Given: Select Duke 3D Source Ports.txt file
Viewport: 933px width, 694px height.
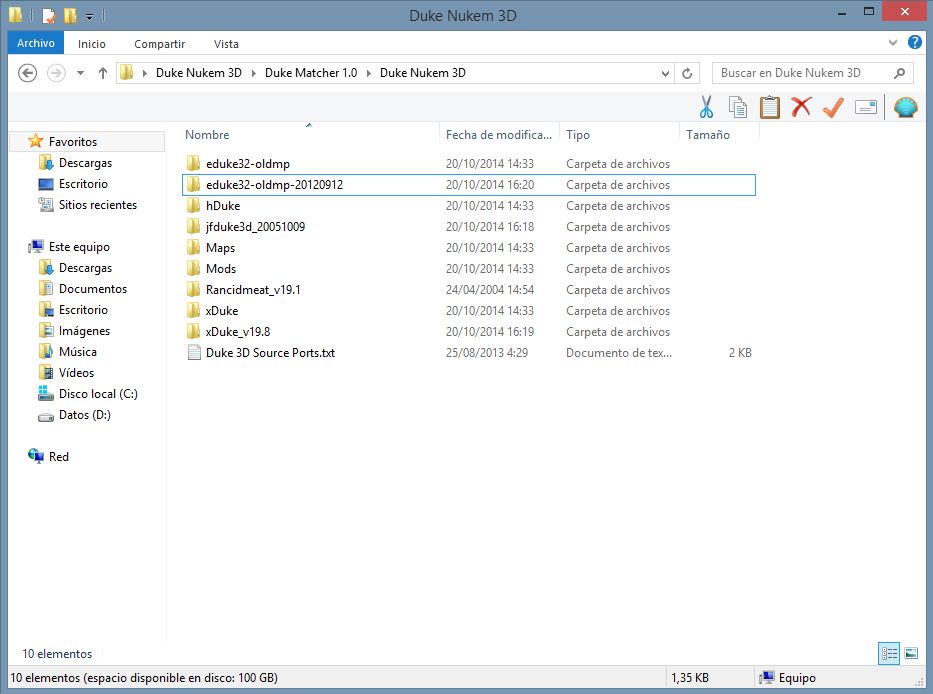Looking at the screenshot, I should pyautogui.click(x=469, y=353).
